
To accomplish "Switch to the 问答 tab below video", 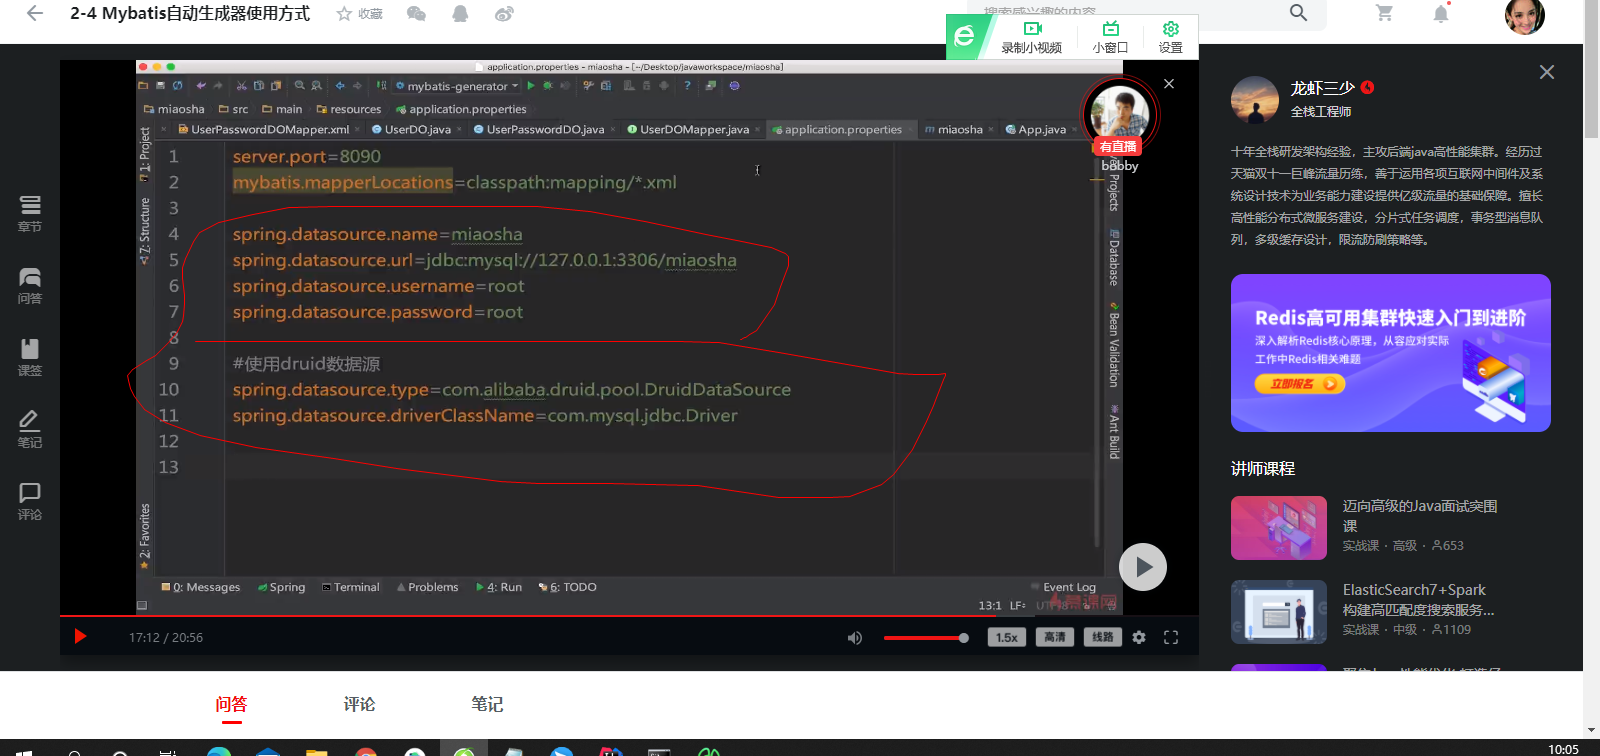I will pos(231,704).
